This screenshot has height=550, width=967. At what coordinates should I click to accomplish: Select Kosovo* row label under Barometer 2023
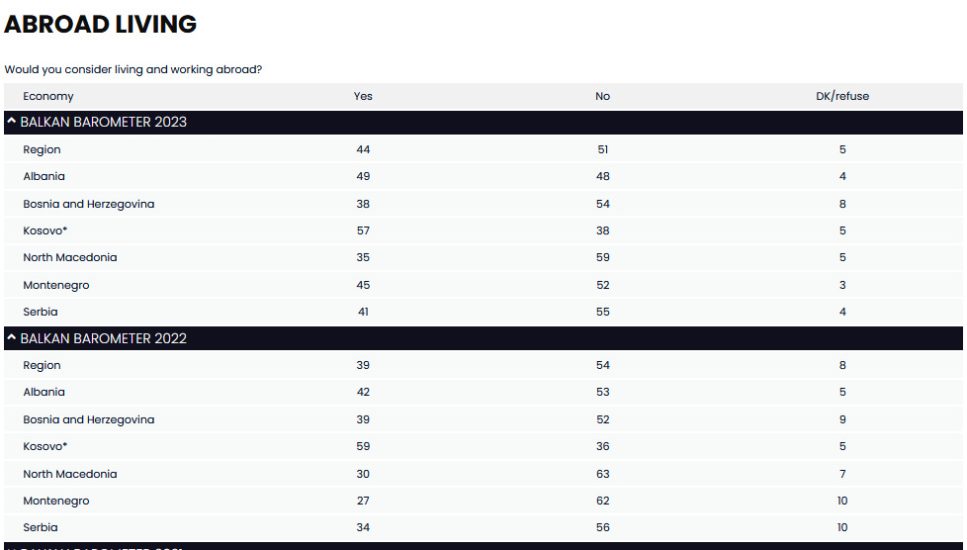click(x=45, y=231)
